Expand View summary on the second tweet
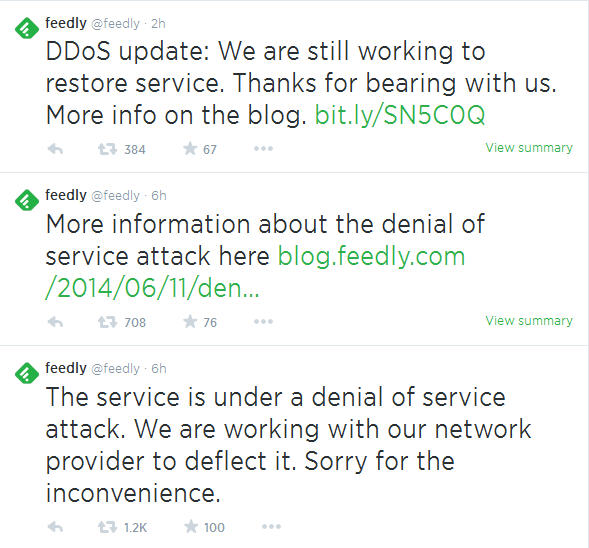The image size is (589, 548). point(529,320)
